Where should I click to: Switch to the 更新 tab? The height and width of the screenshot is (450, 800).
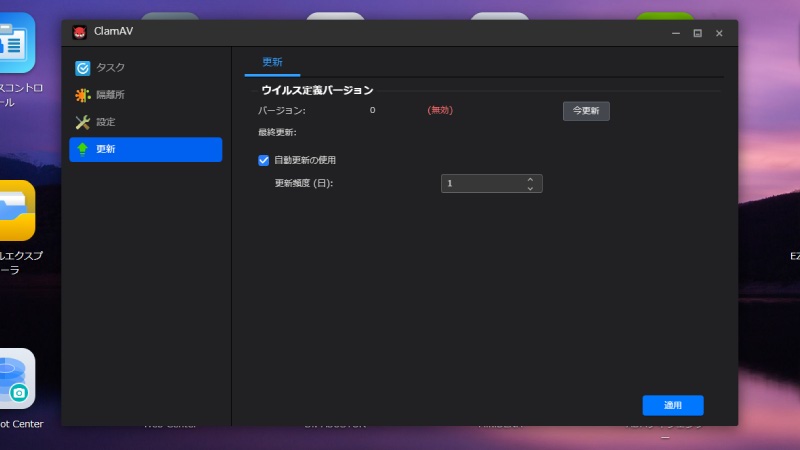[272, 62]
